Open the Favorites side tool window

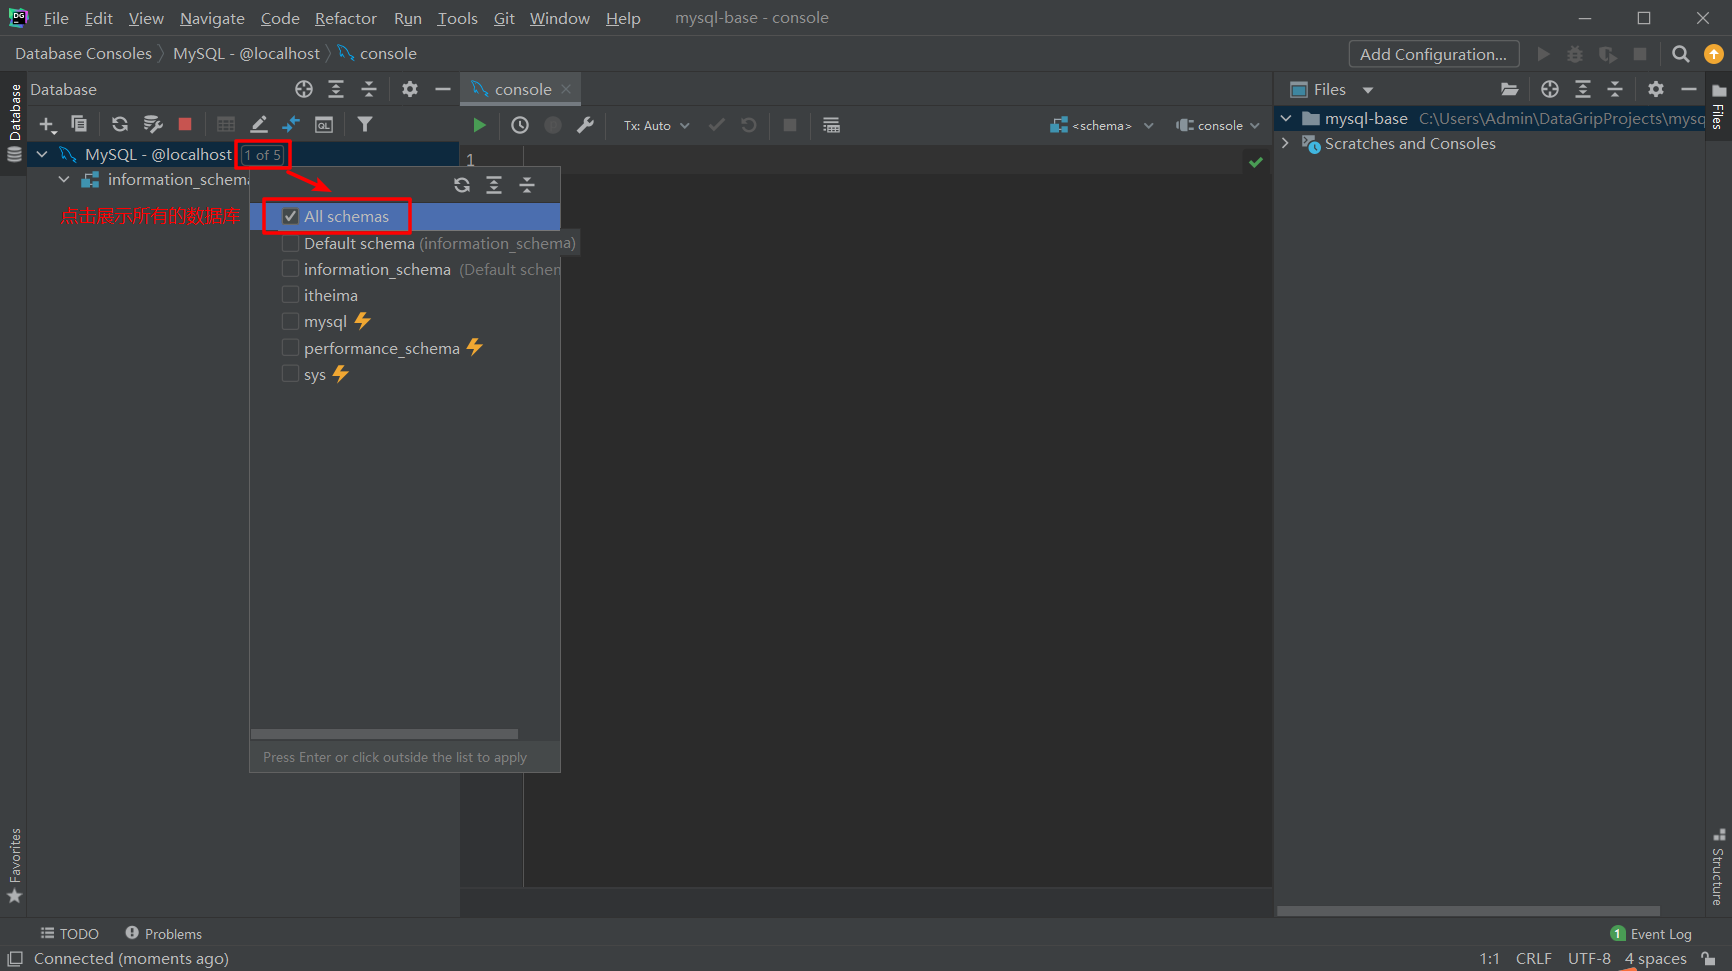click(x=14, y=866)
